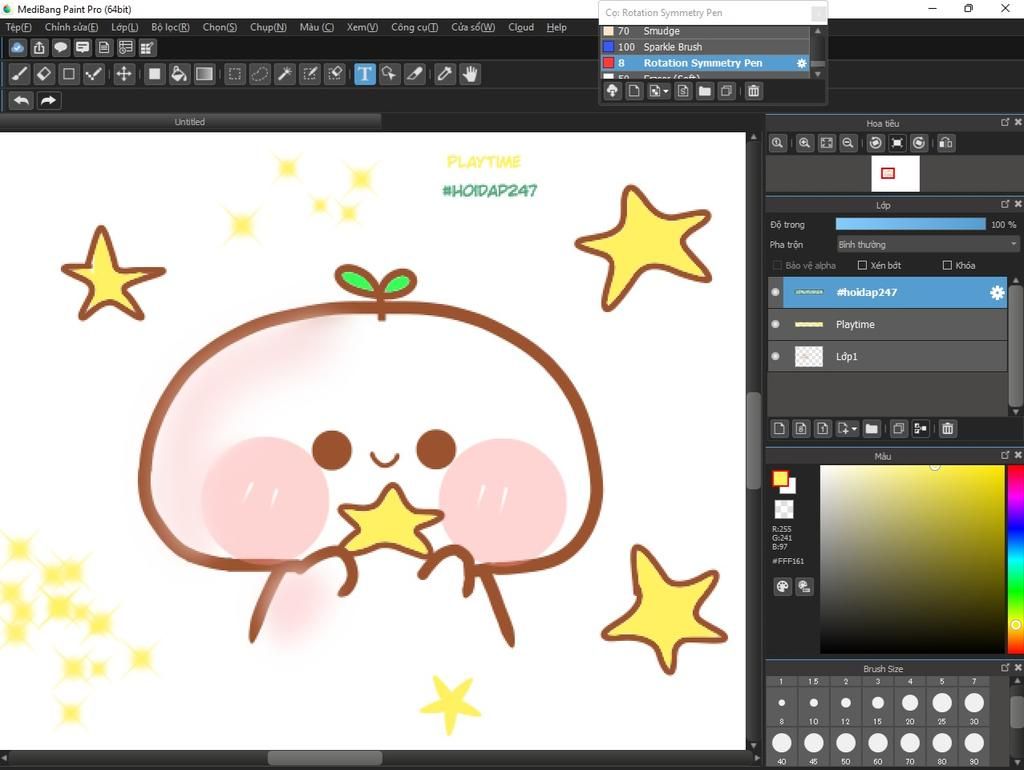Open settings gear of #hoidap247 layer

pyautogui.click(x=997, y=293)
